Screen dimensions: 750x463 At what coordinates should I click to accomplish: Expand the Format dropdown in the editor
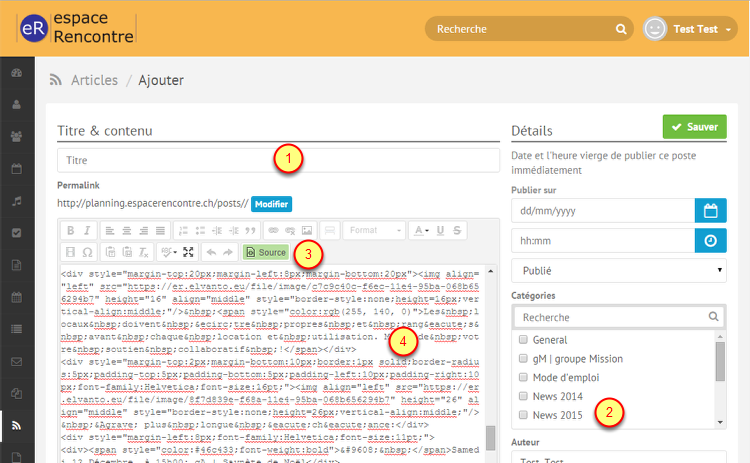(373, 230)
